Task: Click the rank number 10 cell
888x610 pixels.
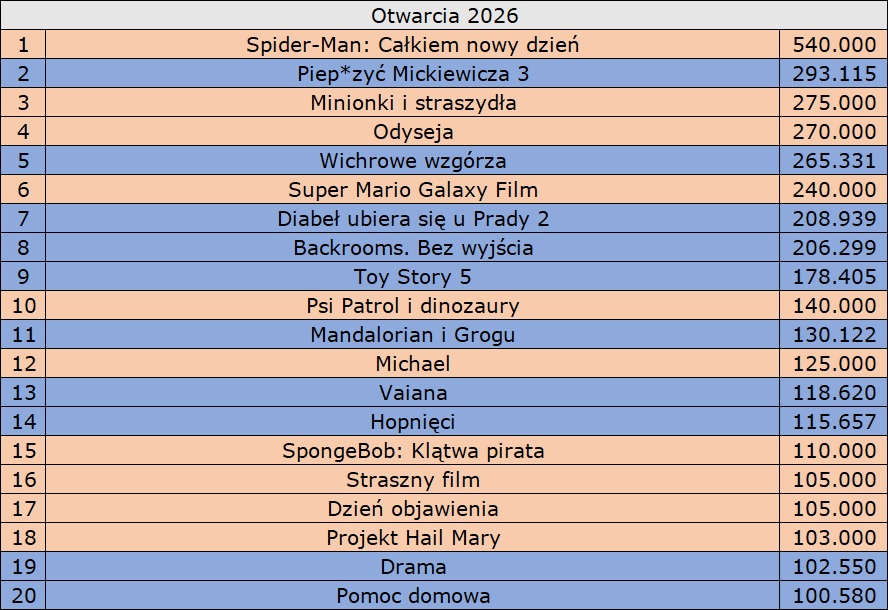Action: pos(23,305)
